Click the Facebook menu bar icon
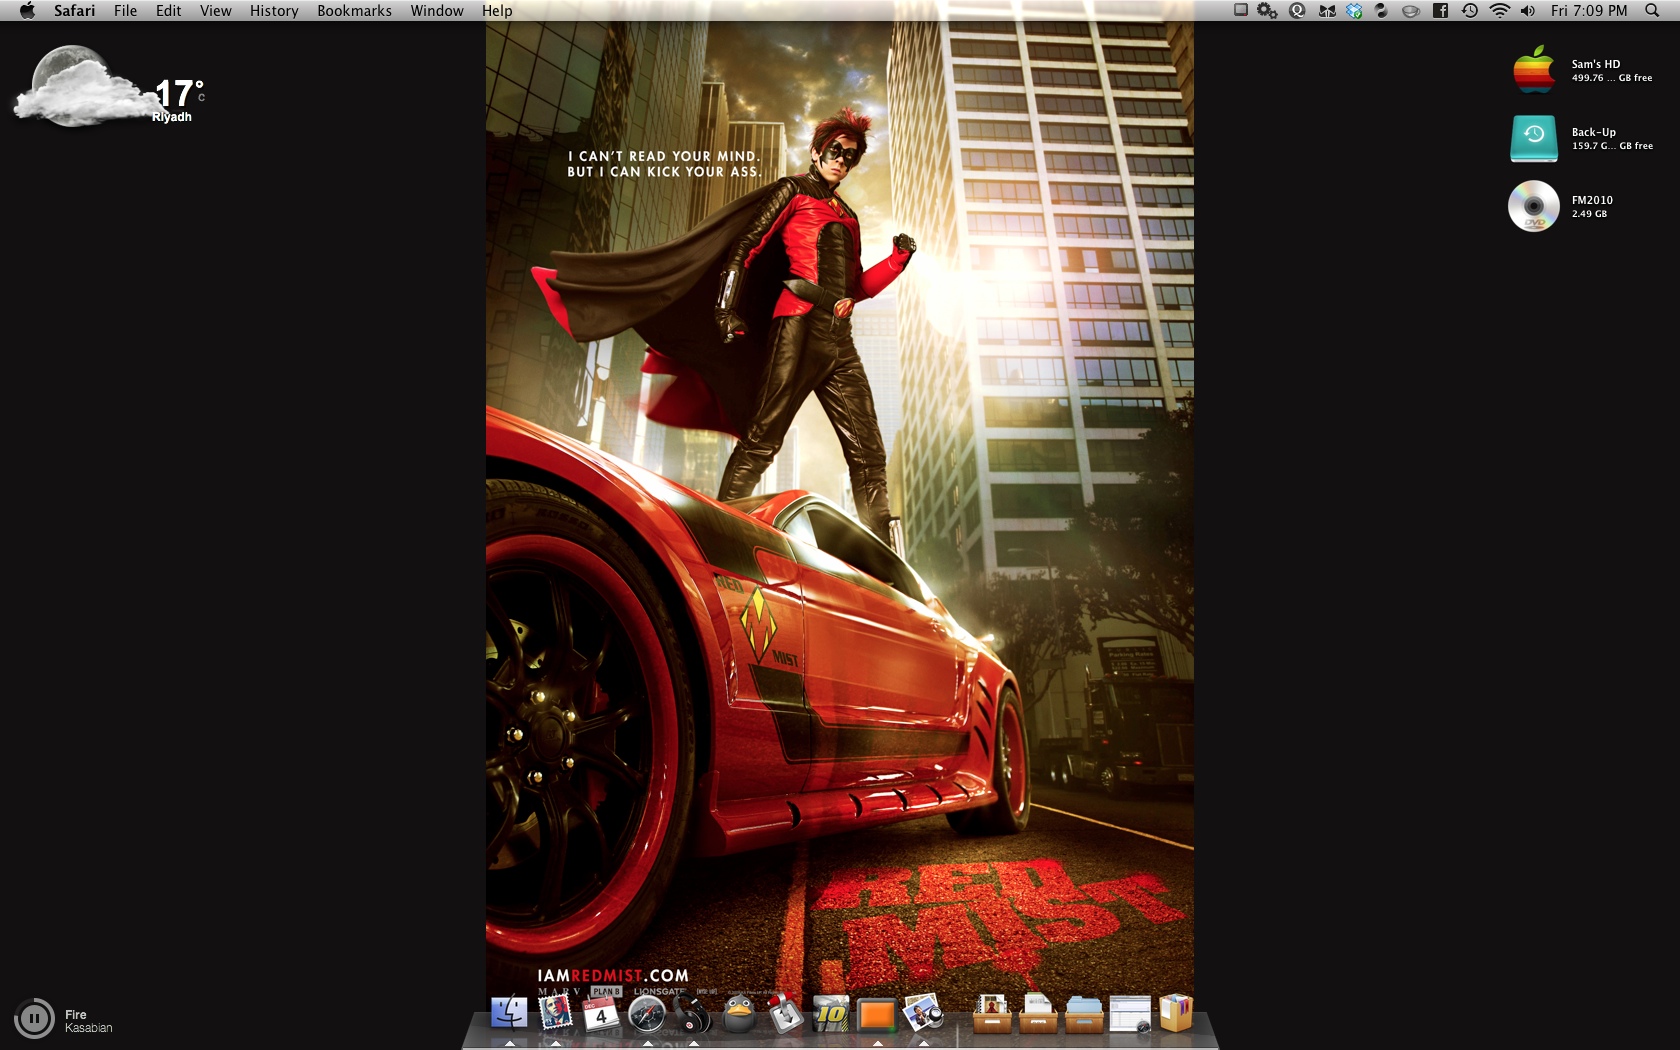 pos(1441,11)
